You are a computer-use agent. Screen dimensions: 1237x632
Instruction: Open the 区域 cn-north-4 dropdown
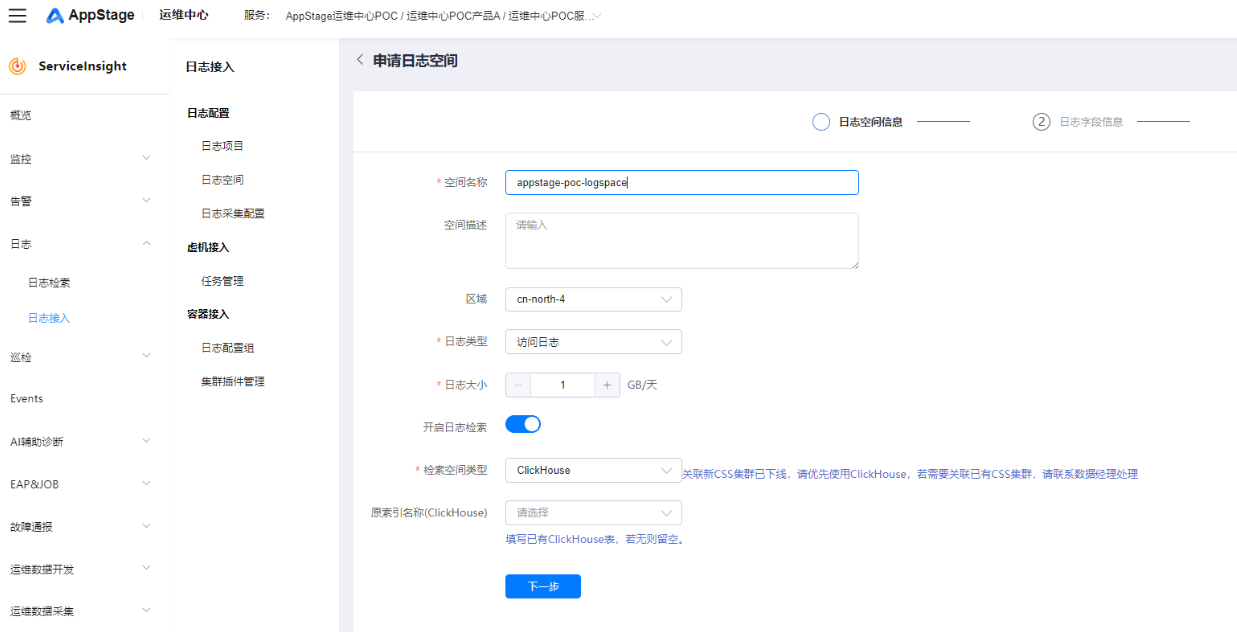(x=593, y=299)
